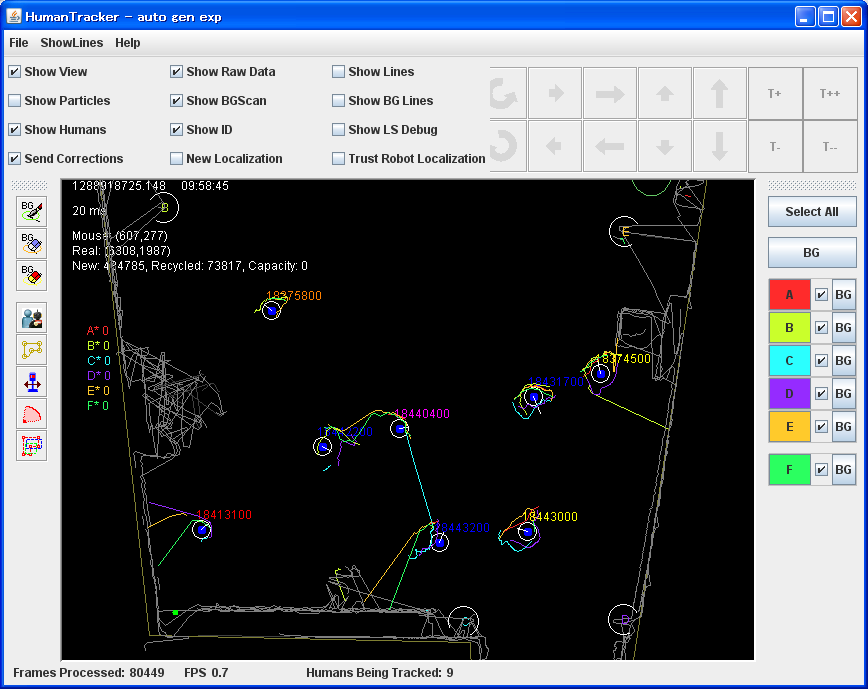Pick the BG red eraser tool
This screenshot has height=689, width=868.
click(31, 275)
